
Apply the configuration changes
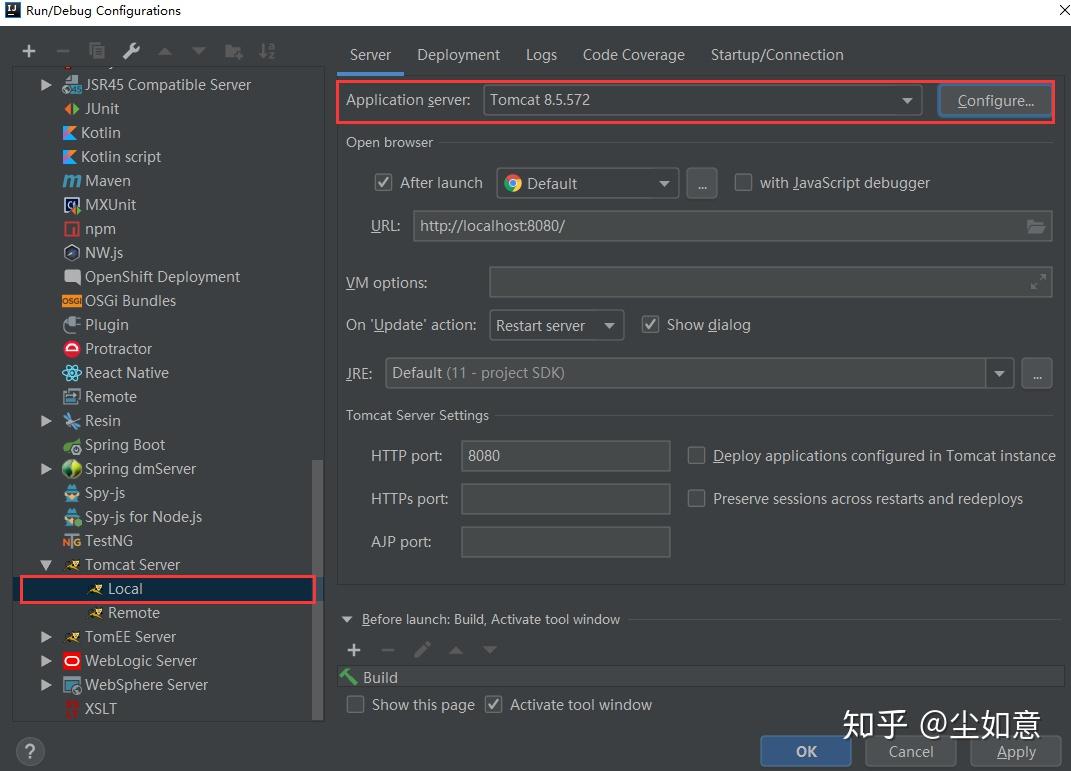click(1016, 751)
